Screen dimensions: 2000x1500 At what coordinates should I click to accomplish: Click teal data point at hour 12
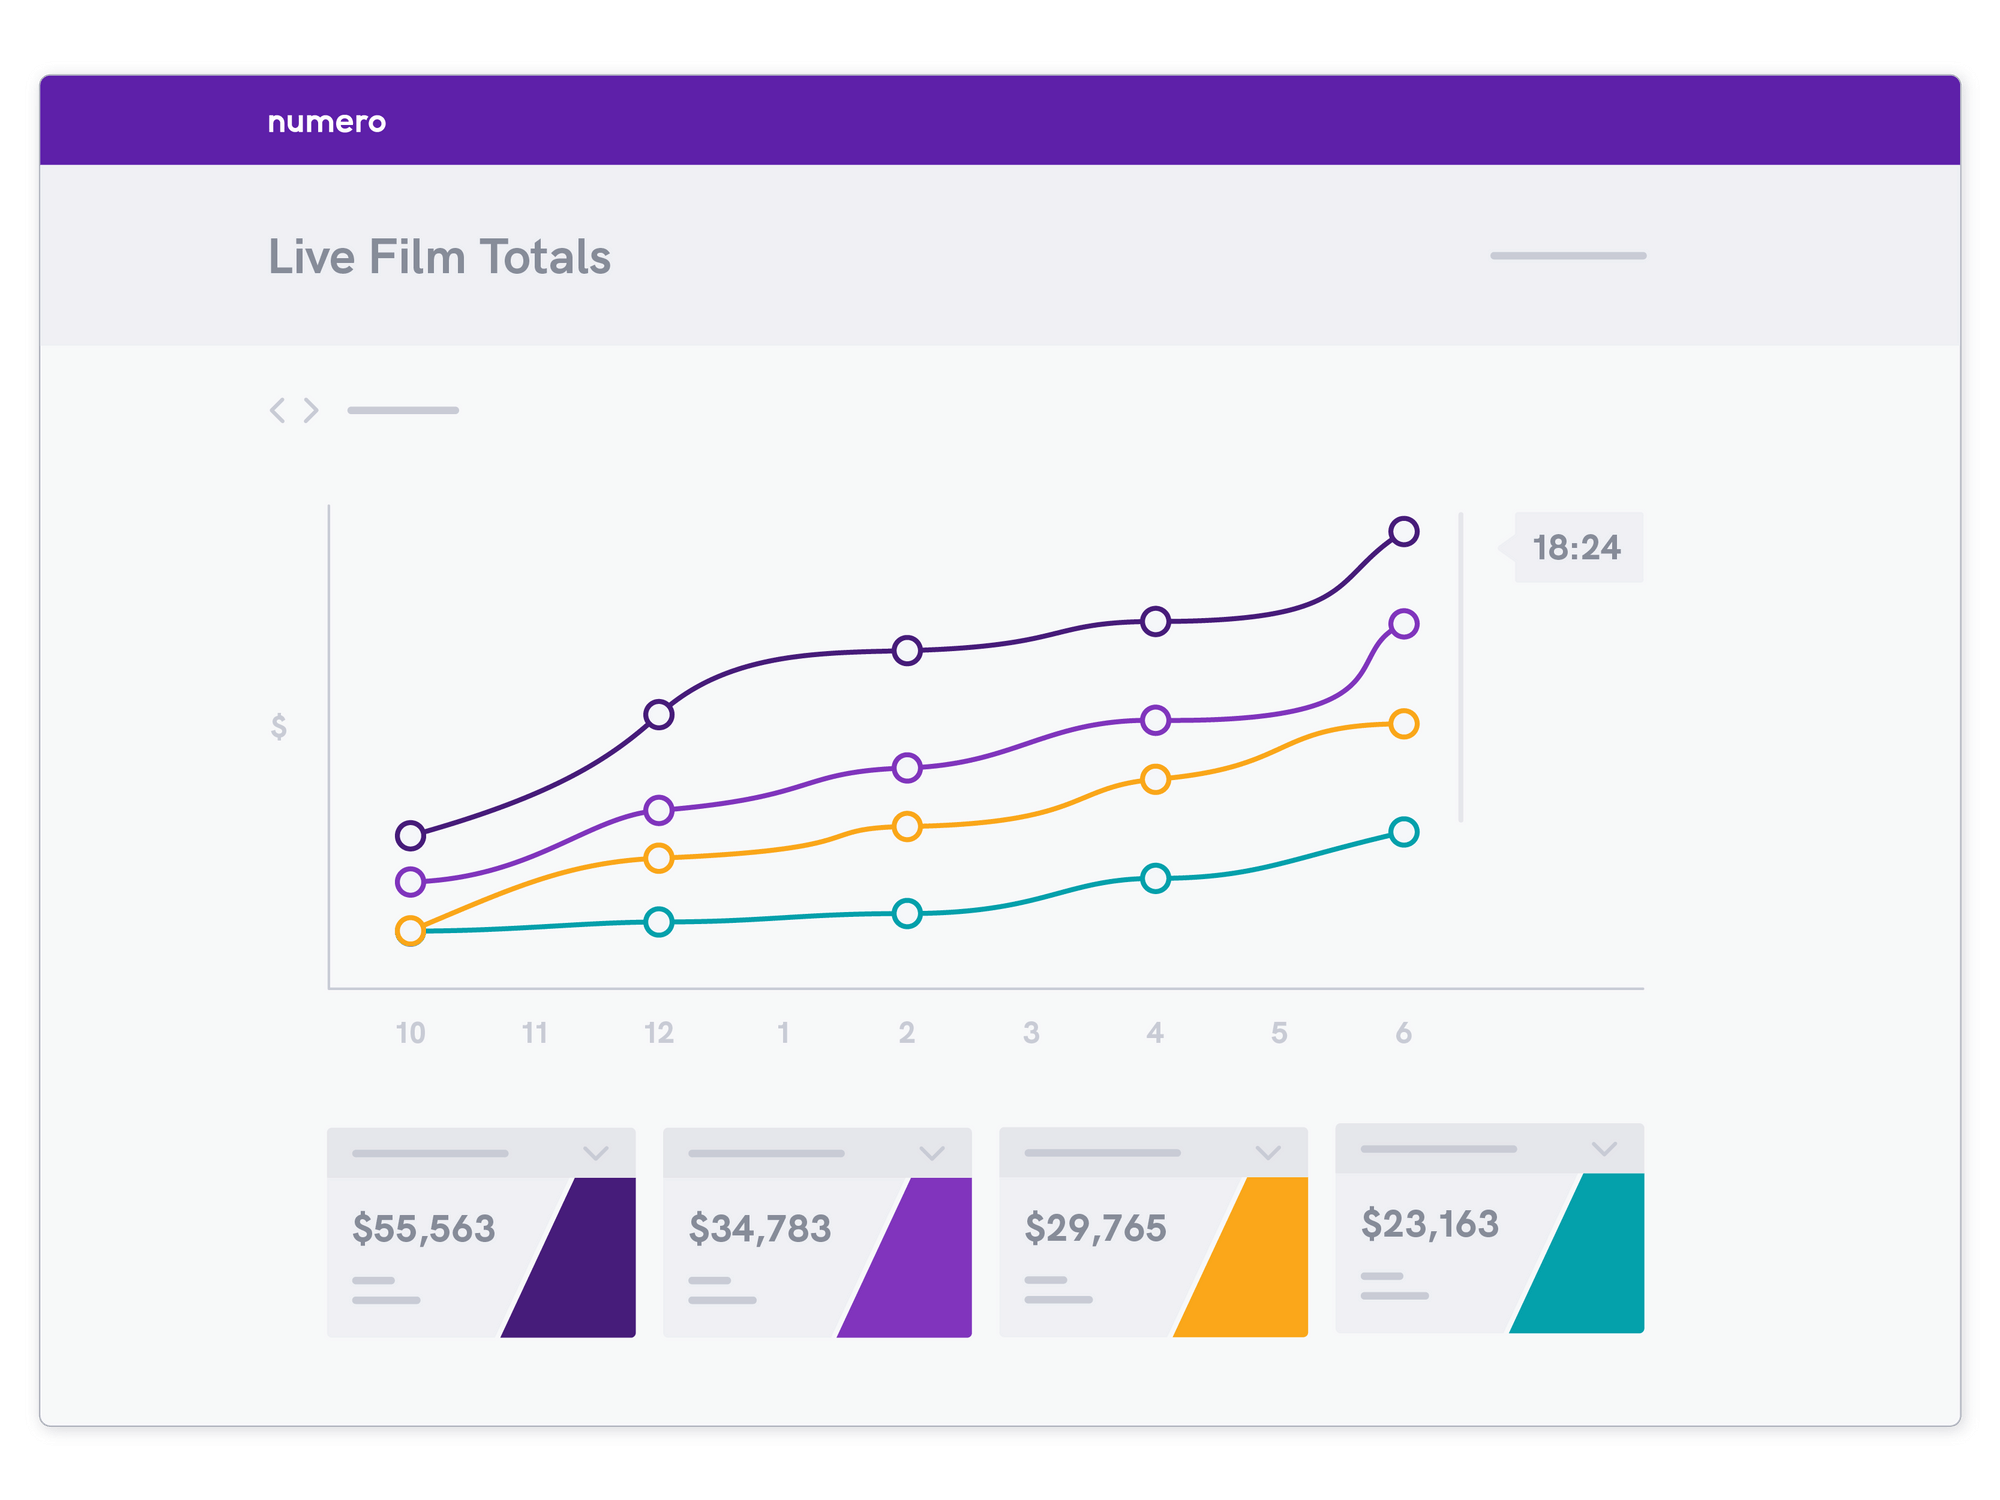click(659, 922)
